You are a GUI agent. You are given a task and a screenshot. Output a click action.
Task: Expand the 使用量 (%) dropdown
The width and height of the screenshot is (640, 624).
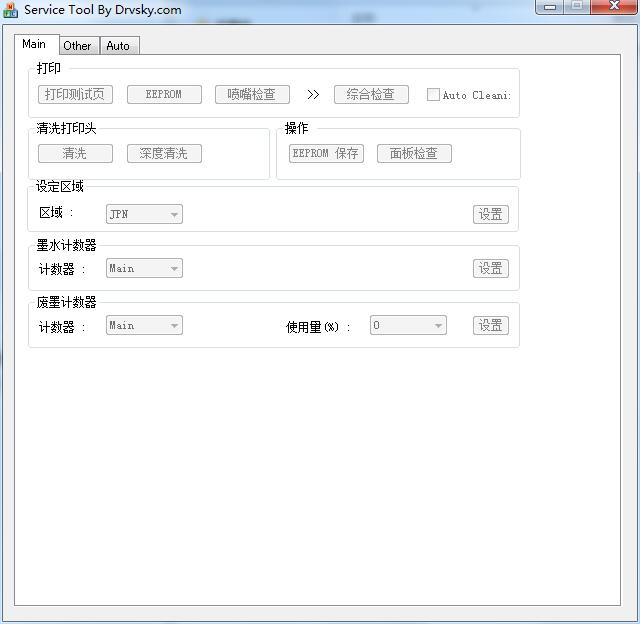coord(408,325)
